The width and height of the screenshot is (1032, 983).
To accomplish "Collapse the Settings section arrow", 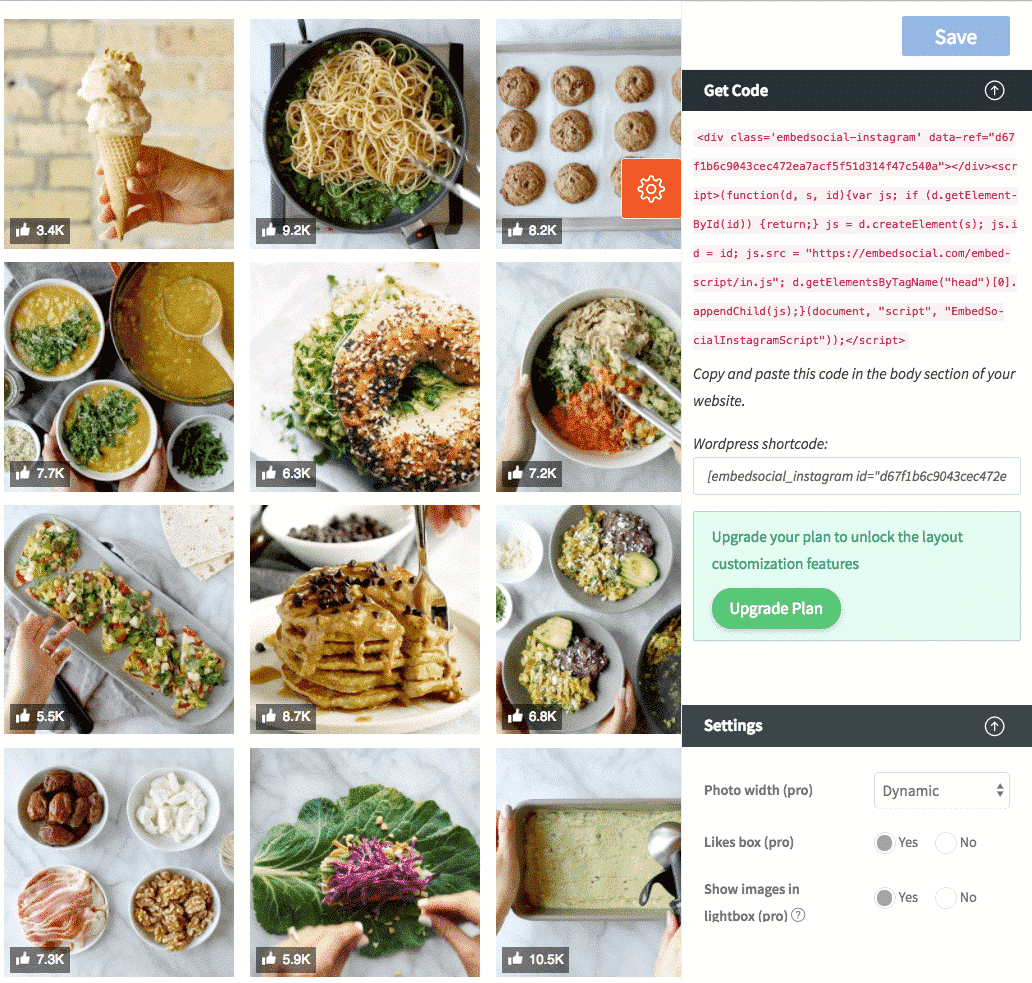I will (994, 726).
